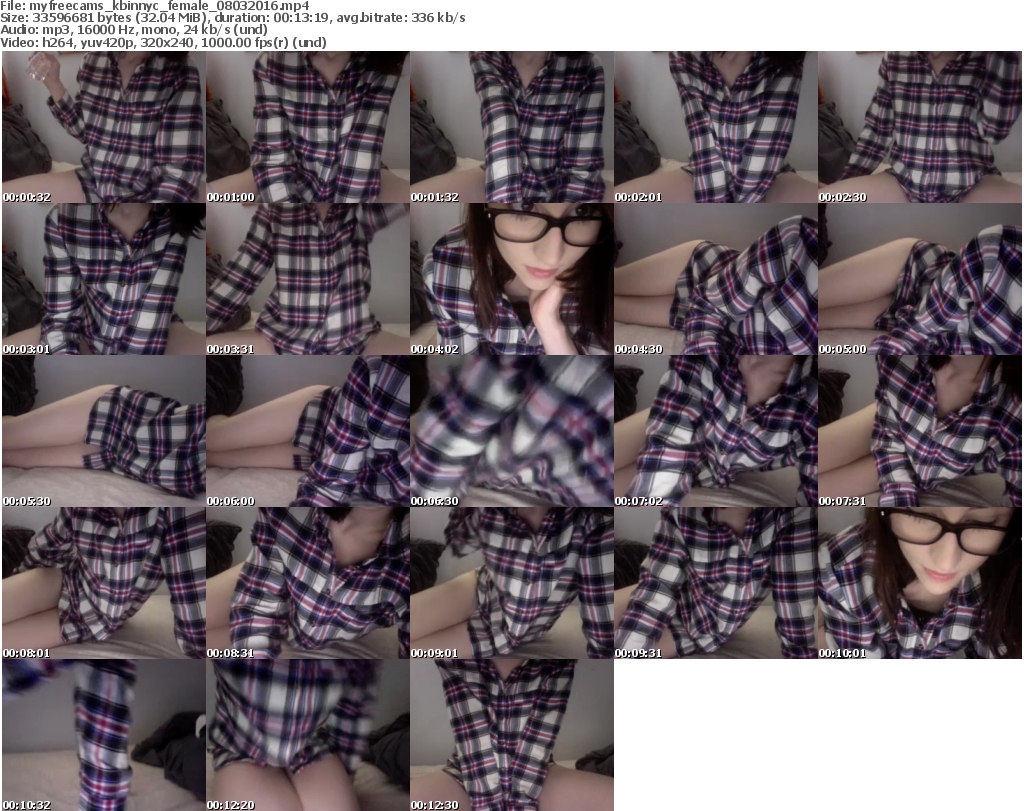The image size is (1024, 811).
Task: Choose the frame labeled 00:09:31
Action: 716,583
